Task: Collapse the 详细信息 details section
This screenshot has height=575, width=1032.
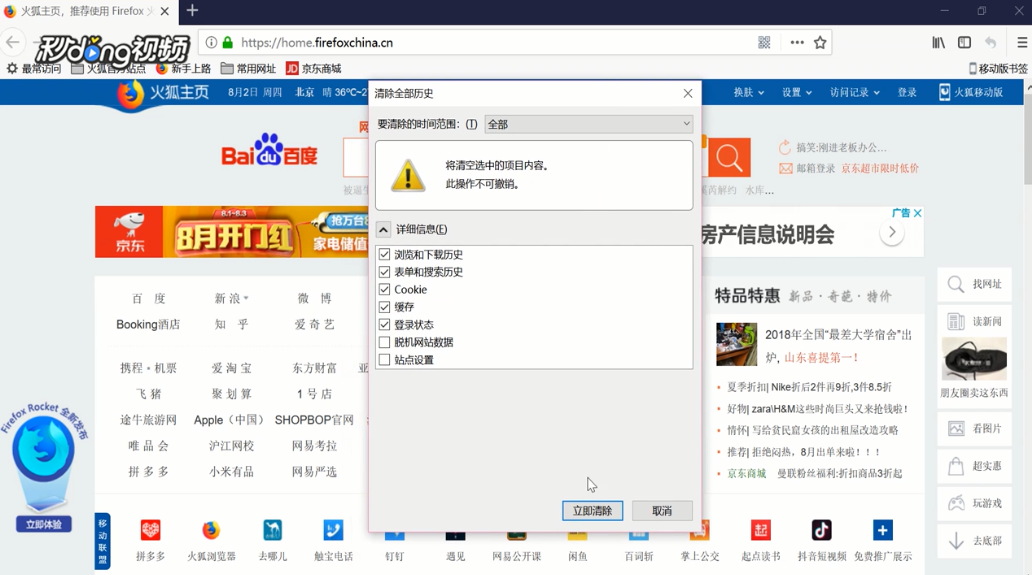Action: point(383,230)
